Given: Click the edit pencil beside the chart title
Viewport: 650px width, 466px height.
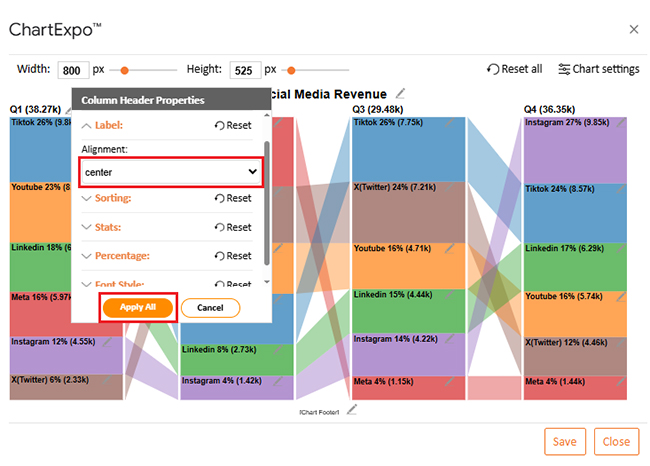Looking at the screenshot, I should coord(401,93).
